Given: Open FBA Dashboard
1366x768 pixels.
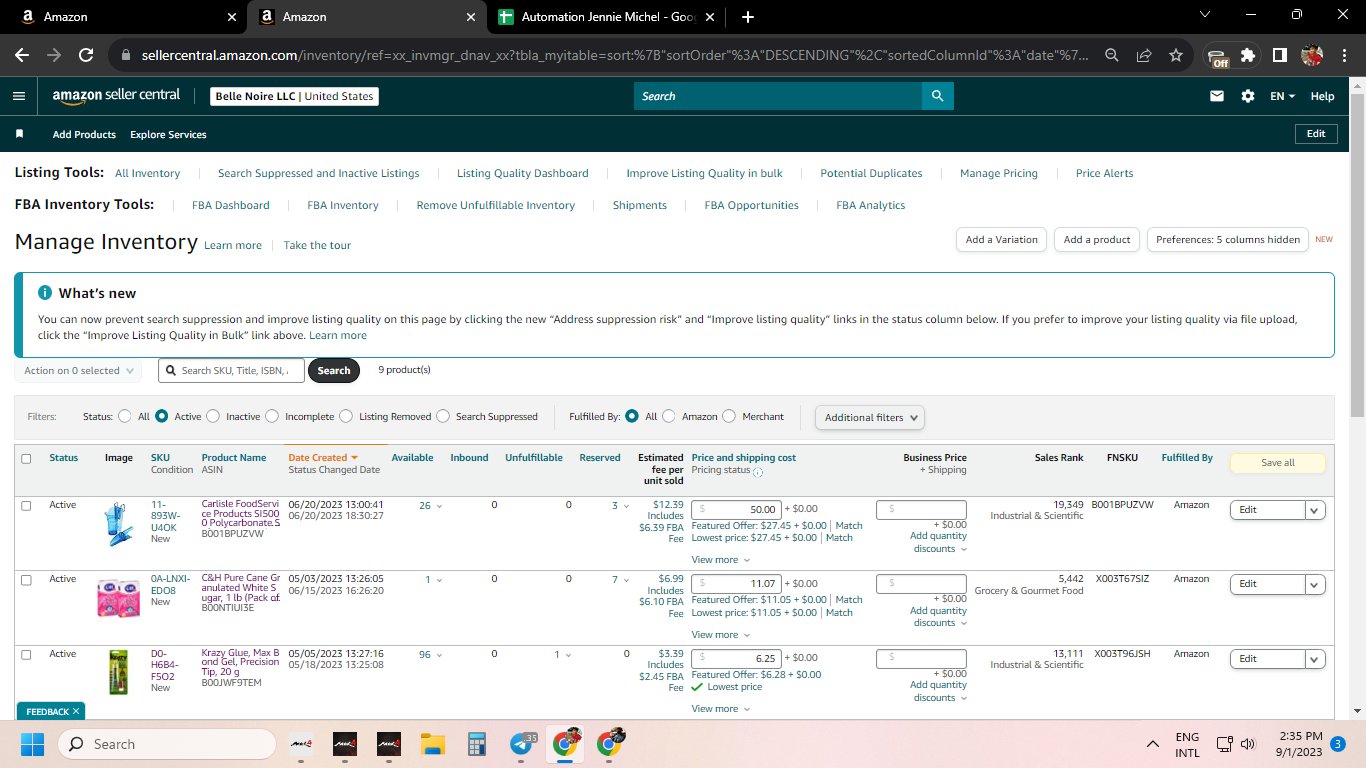Looking at the screenshot, I should click(x=231, y=205).
